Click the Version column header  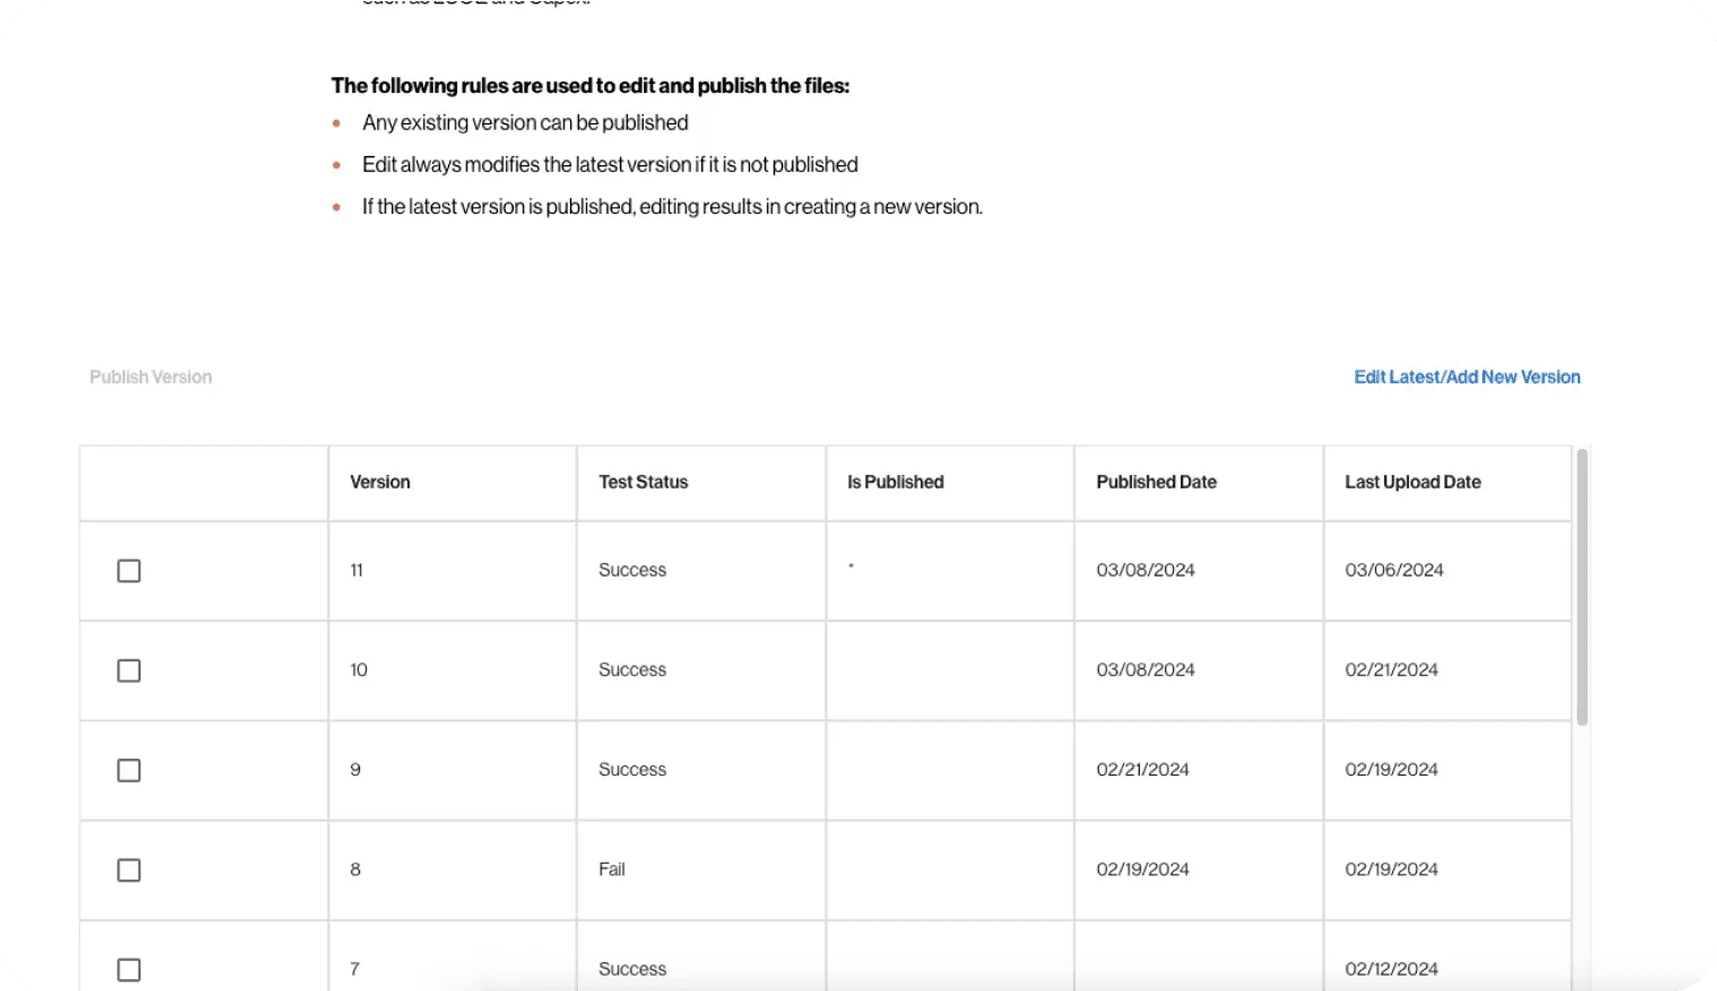380,482
